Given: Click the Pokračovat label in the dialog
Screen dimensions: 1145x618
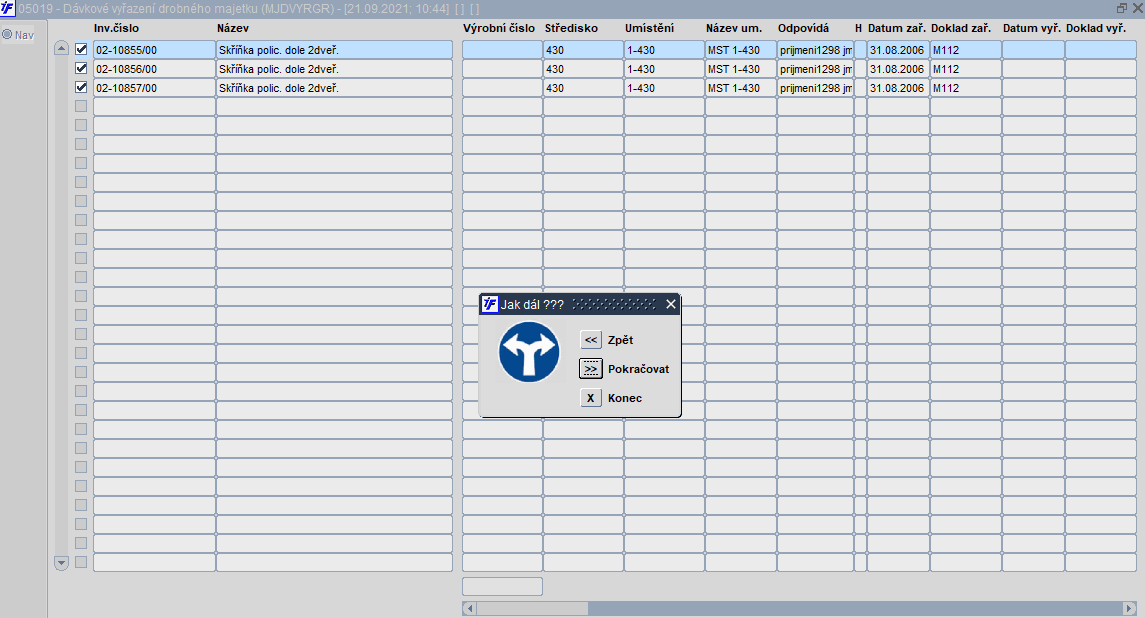Looking at the screenshot, I should point(638,369).
